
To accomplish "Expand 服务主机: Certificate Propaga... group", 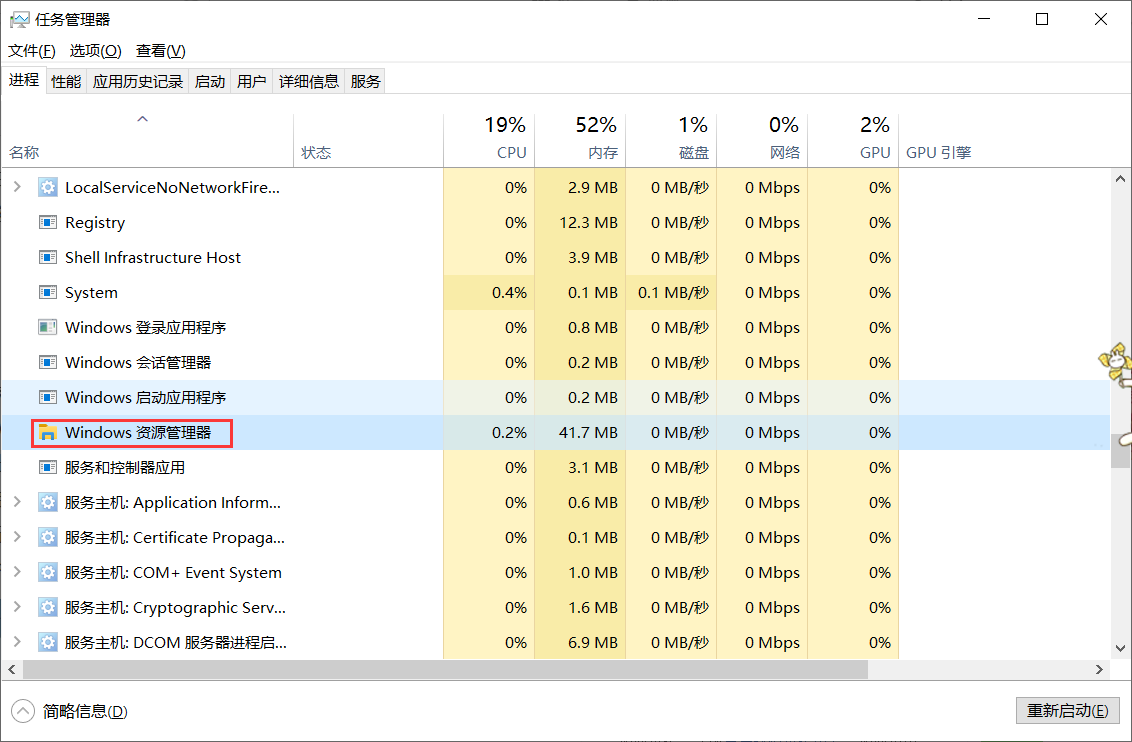I will [17, 537].
